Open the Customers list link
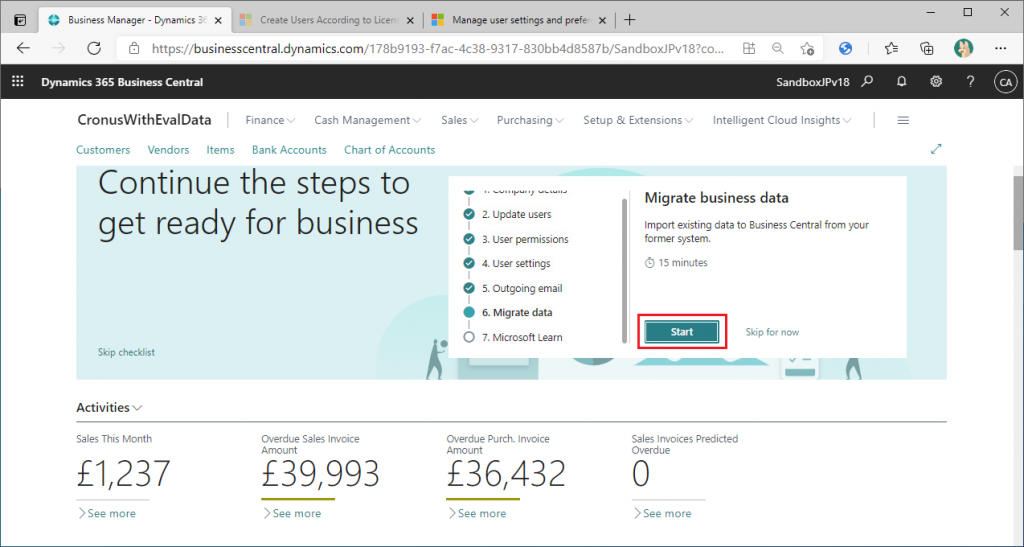Image resolution: width=1024 pixels, height=547 pixels. coord(103,149)
